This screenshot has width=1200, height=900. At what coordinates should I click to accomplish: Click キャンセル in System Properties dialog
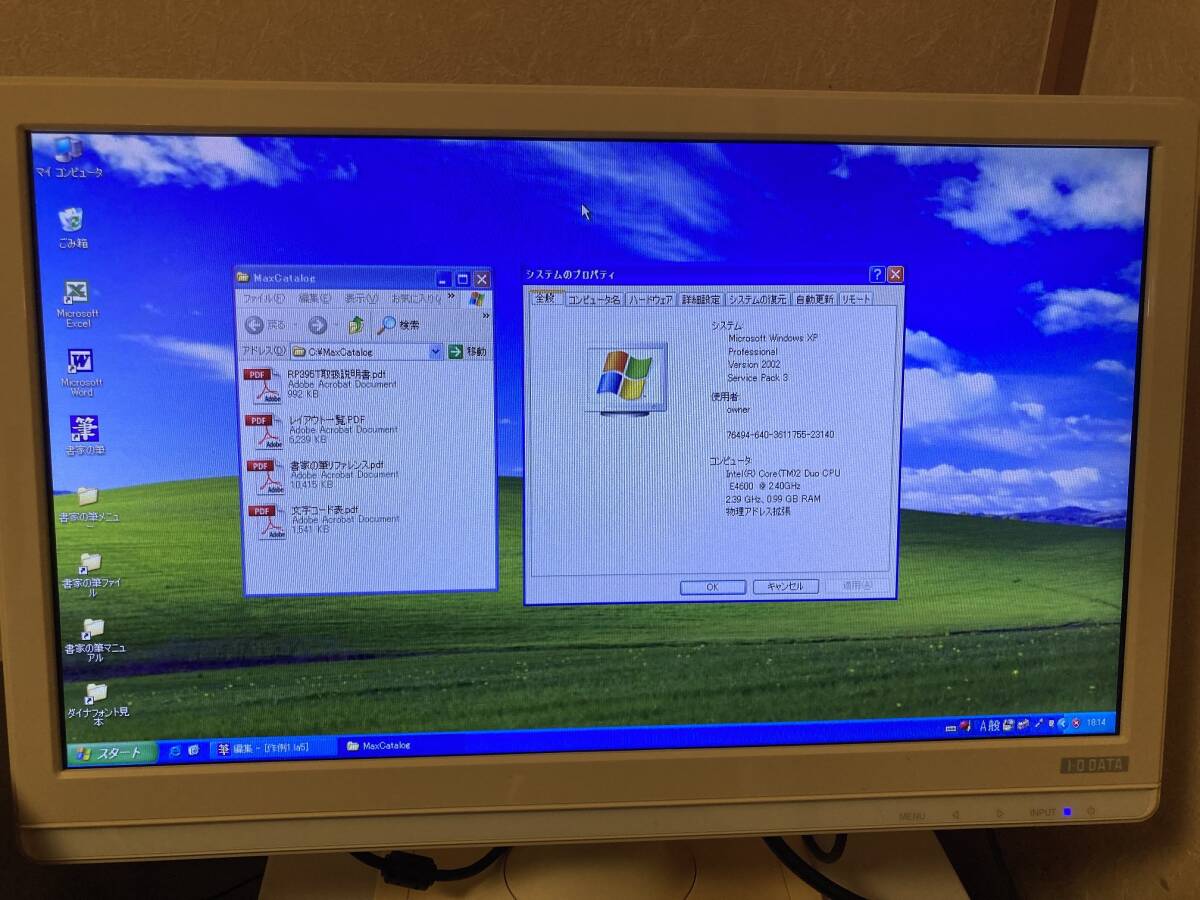pos(786,587)
